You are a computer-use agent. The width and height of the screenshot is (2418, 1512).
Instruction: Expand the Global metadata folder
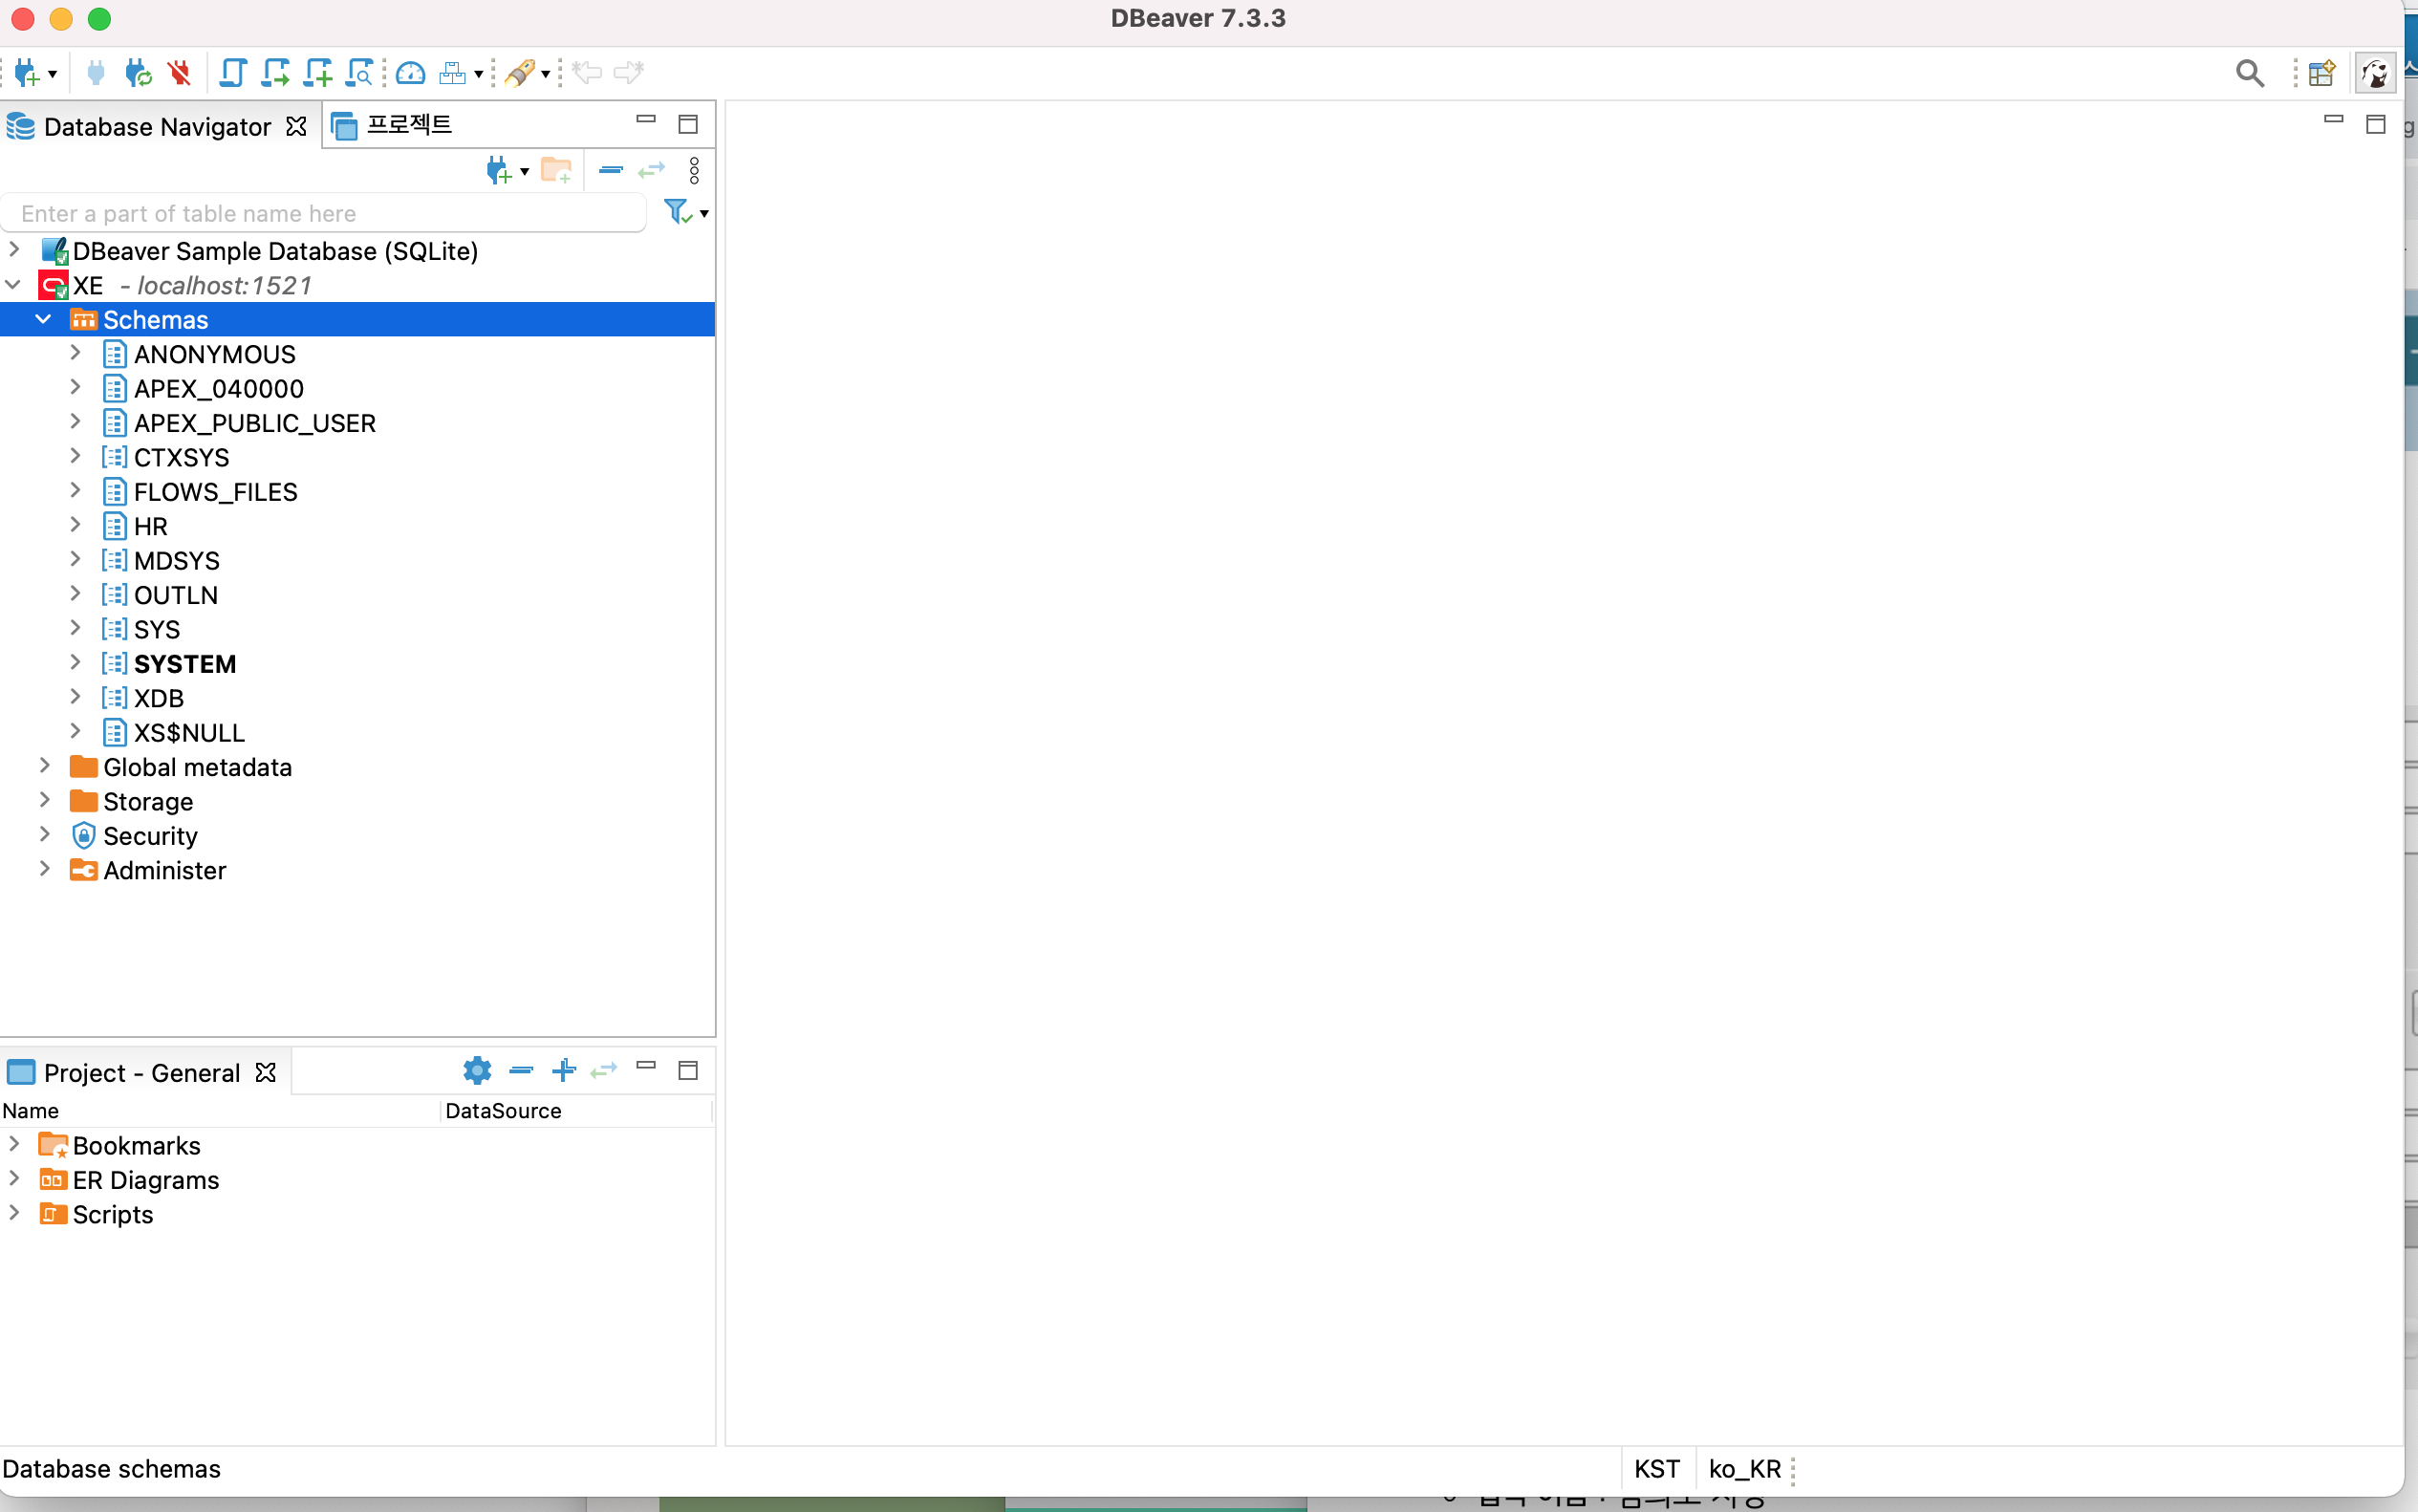pos(45,766)
